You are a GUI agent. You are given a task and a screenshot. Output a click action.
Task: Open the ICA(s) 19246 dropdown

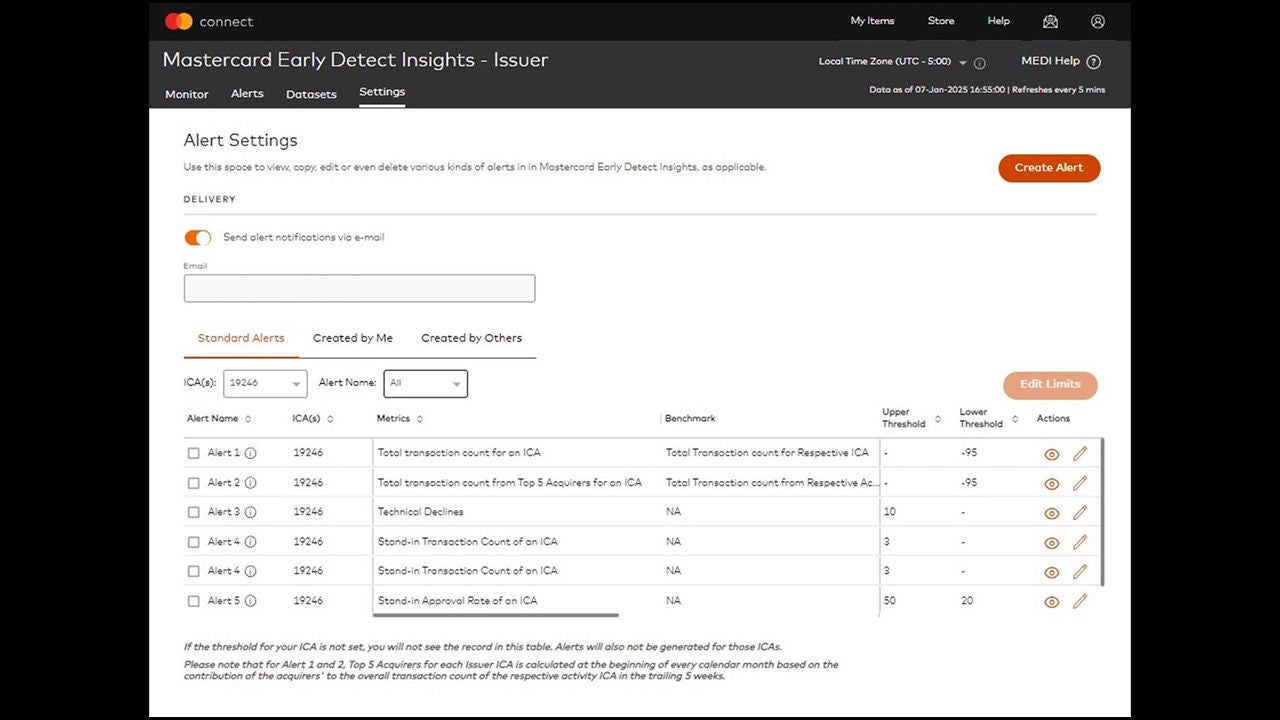point(265,384)
